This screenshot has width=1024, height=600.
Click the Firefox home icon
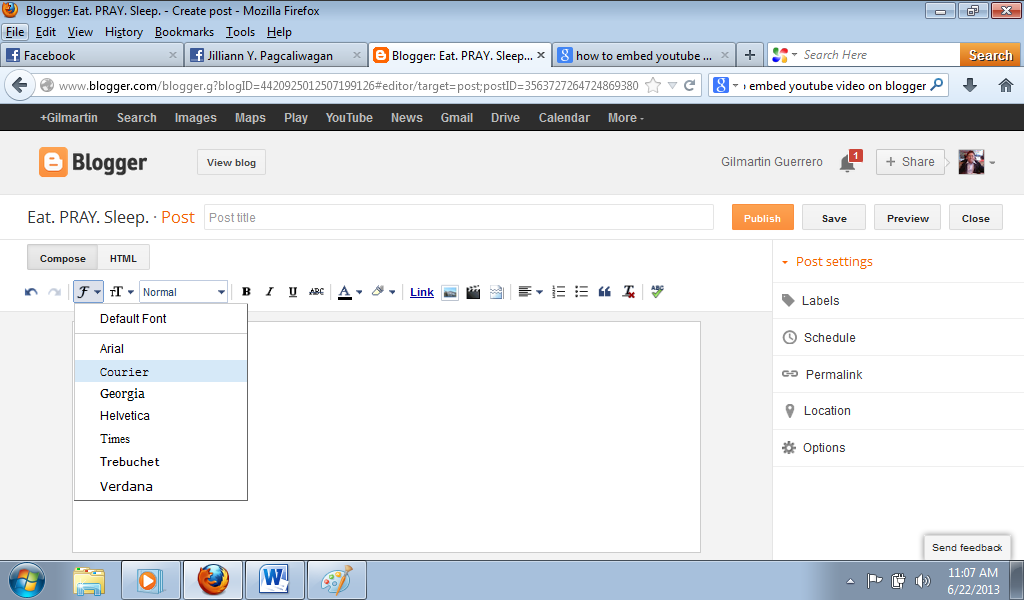tap(1006, 85)
